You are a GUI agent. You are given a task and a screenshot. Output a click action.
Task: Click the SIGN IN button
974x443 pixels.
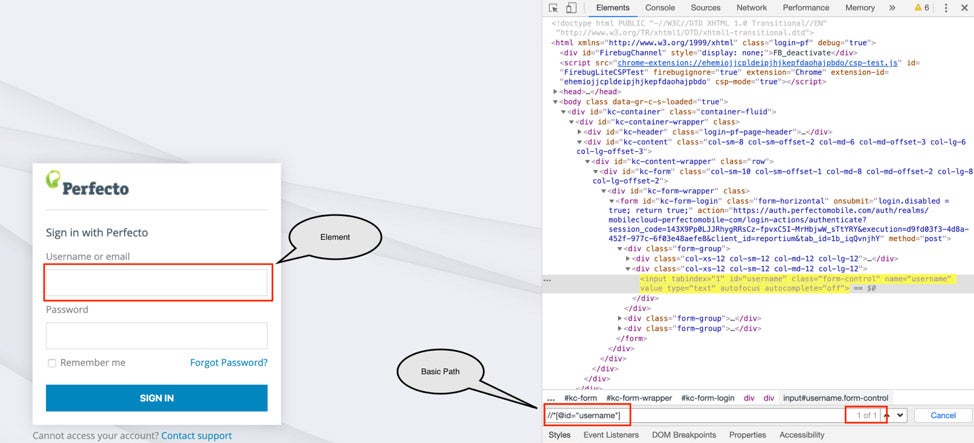(x=157, y=398)
